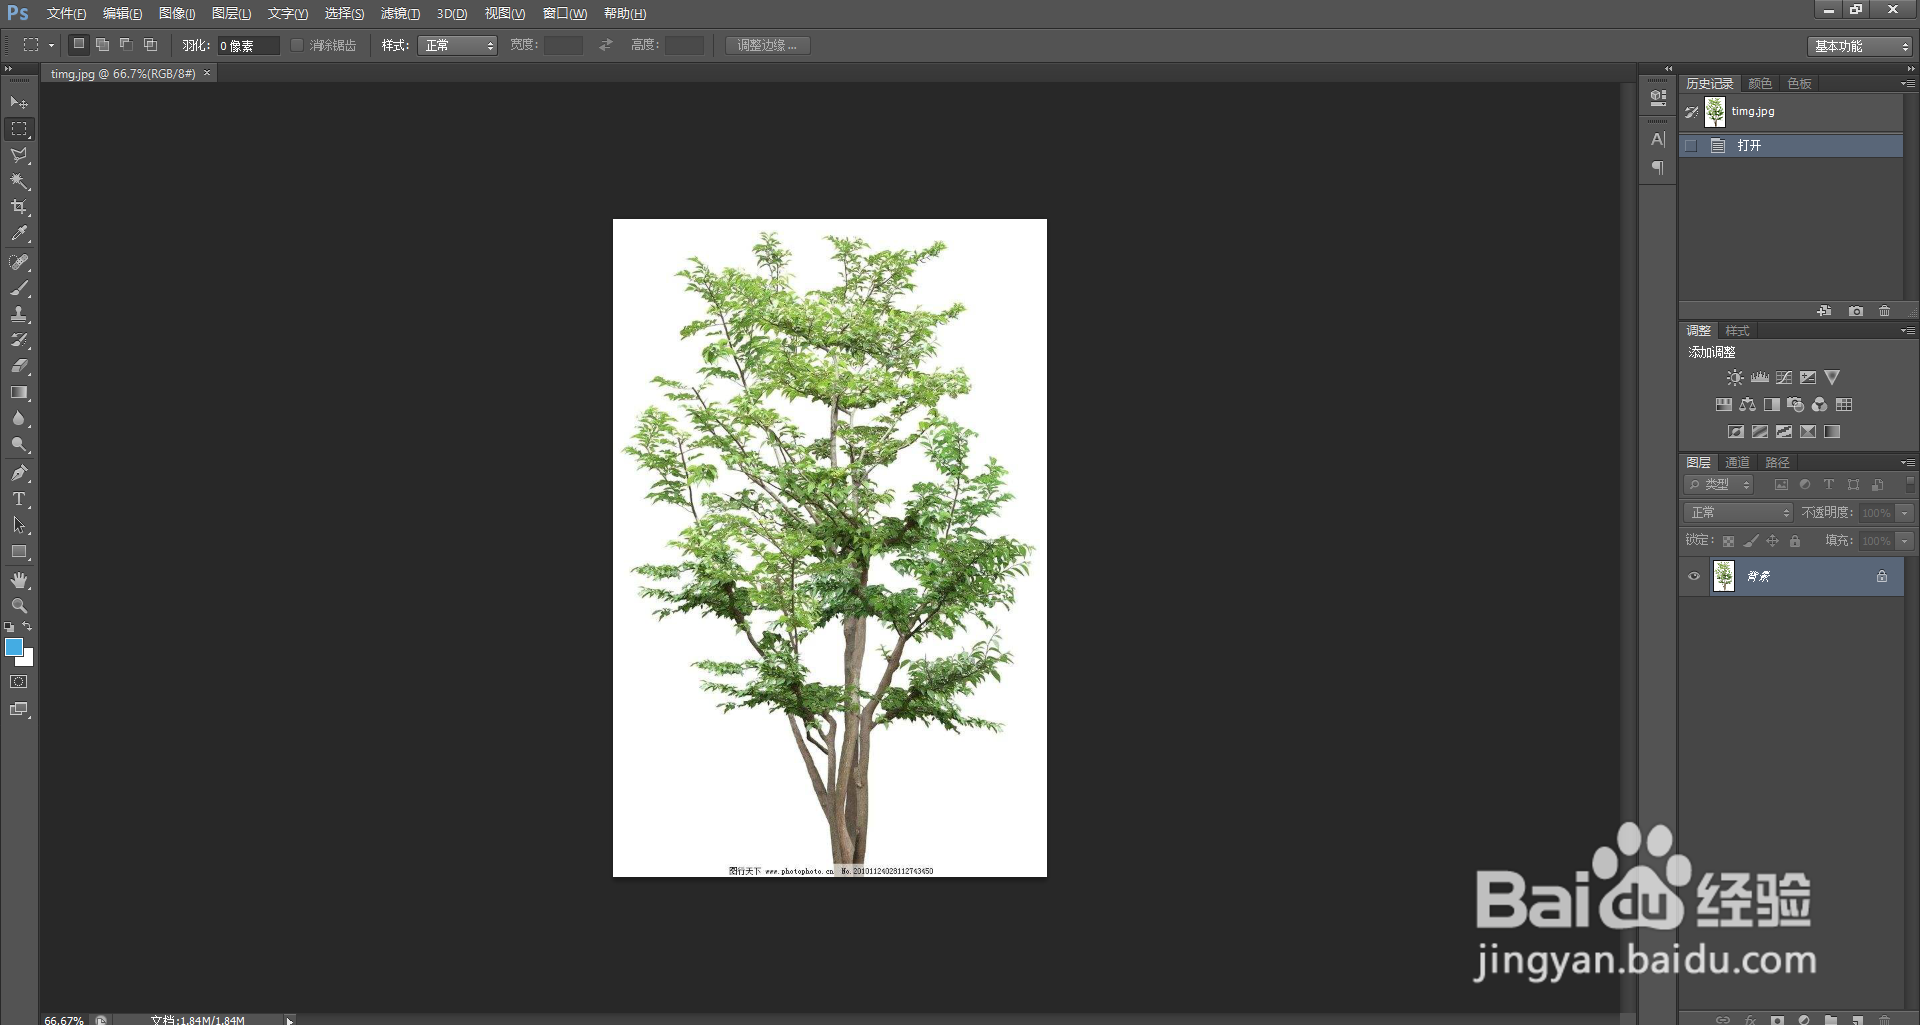This screenshot has width=1920, height=1025.
Task: Select the Gradient tool
Action: 19,393
